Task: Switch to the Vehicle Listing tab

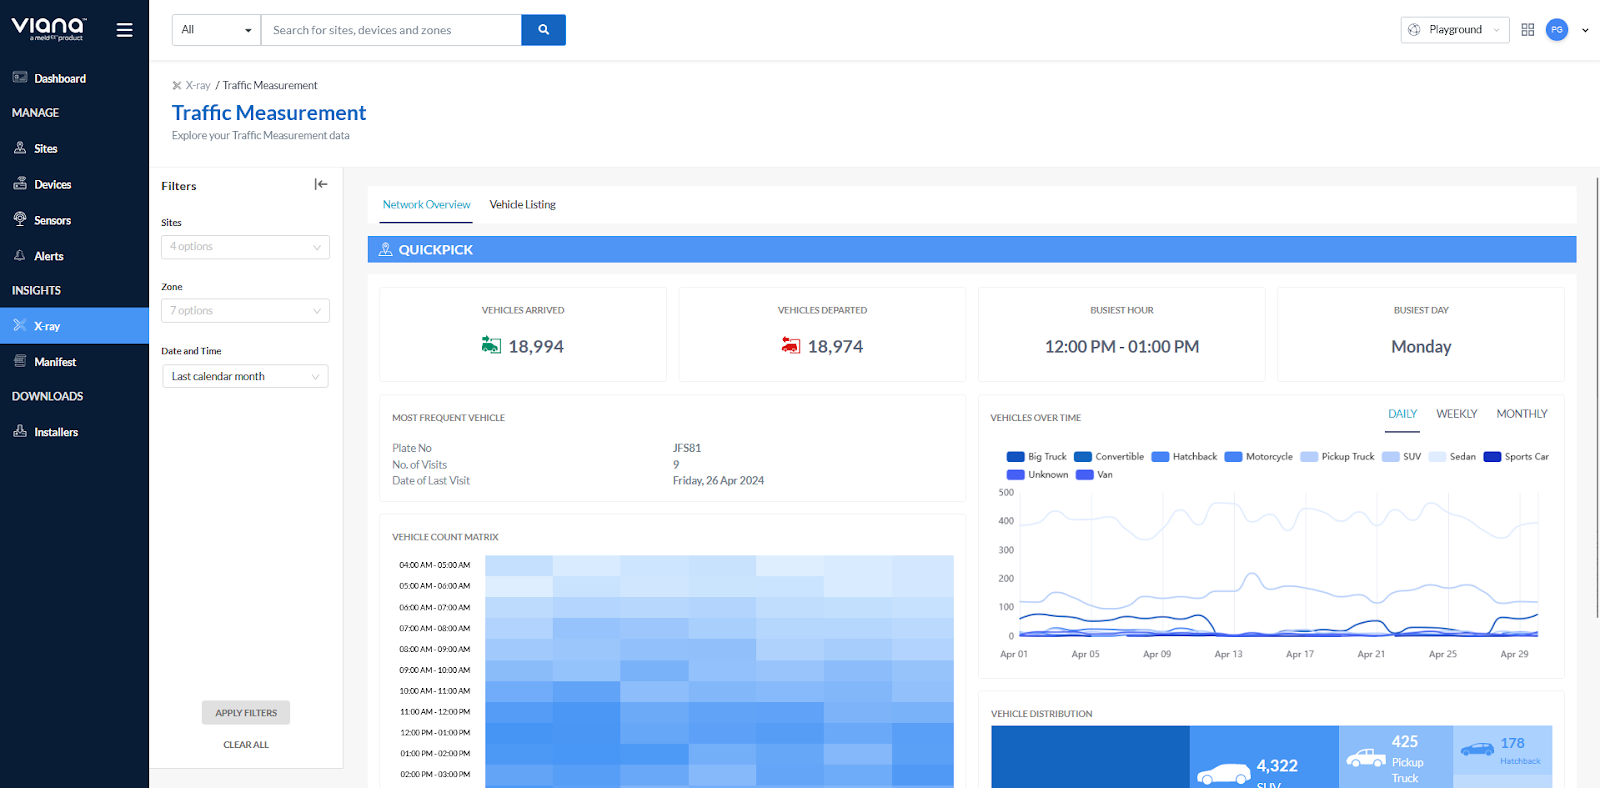Action: pos(522,205)
